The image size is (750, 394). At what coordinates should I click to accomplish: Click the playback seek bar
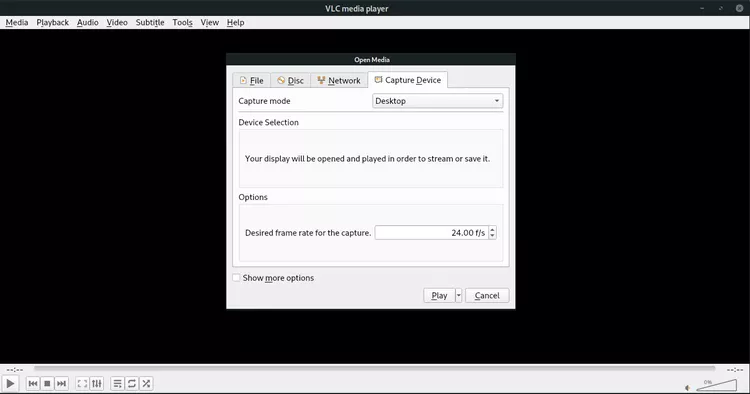(x=375, y=369)
